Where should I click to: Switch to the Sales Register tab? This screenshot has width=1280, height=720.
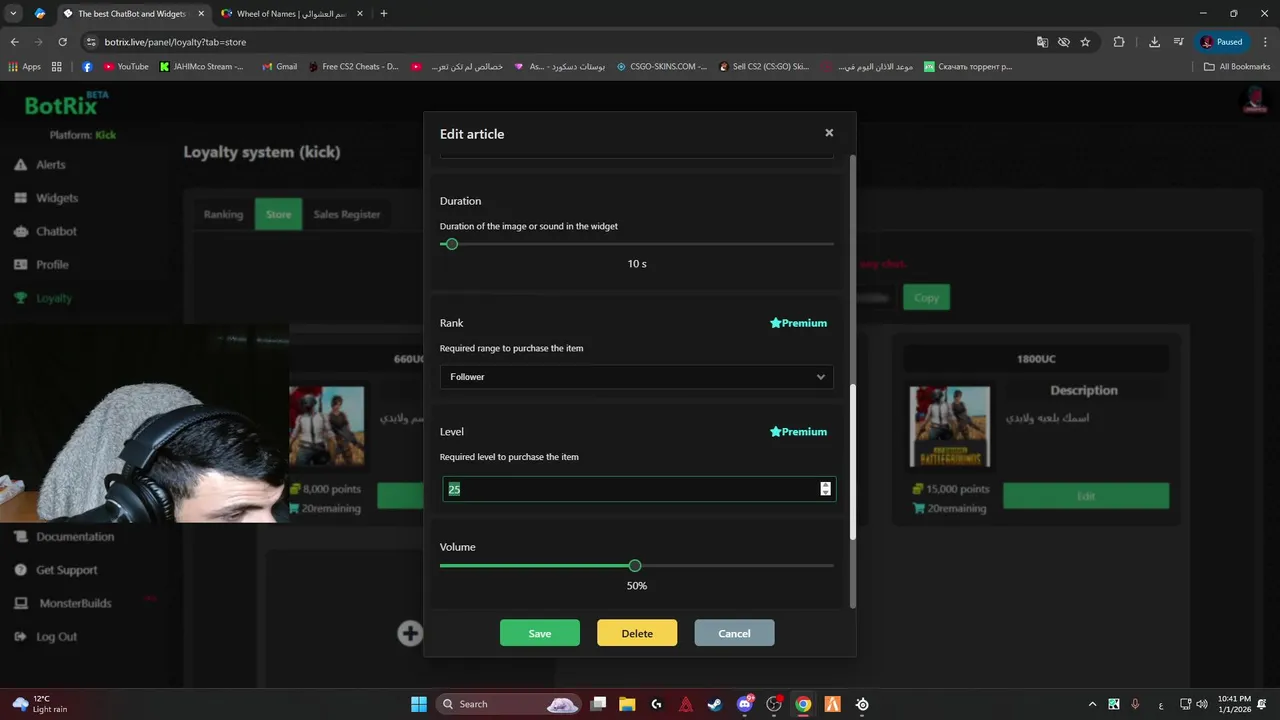pyautogui.click(x=347, y=214)
